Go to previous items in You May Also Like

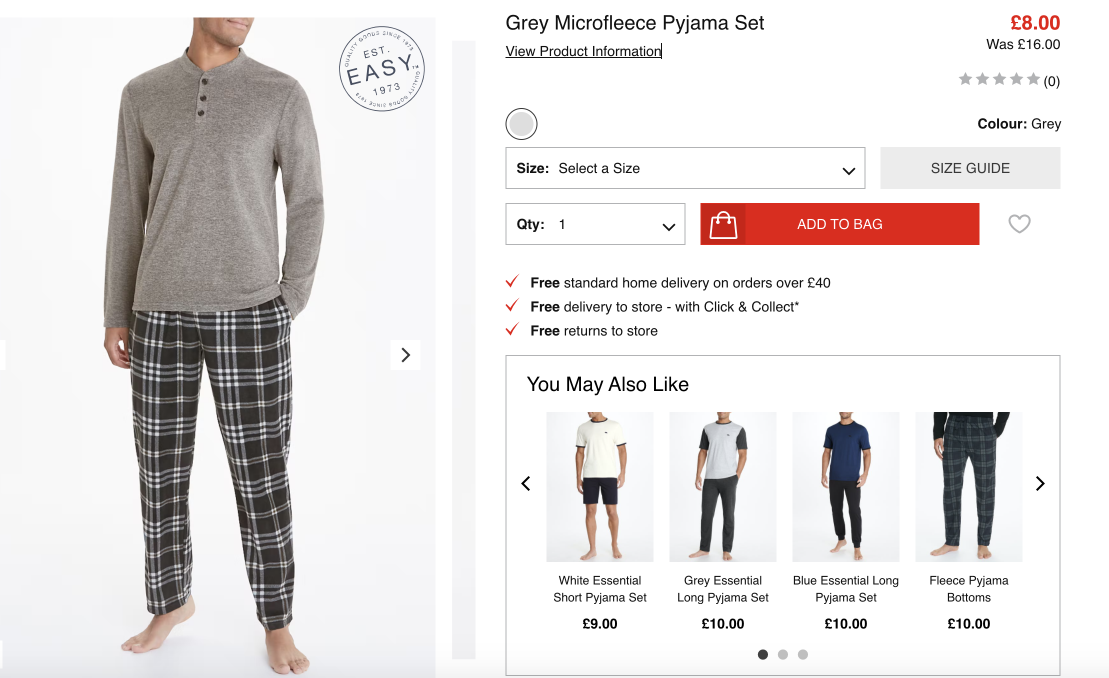point(526,484)
